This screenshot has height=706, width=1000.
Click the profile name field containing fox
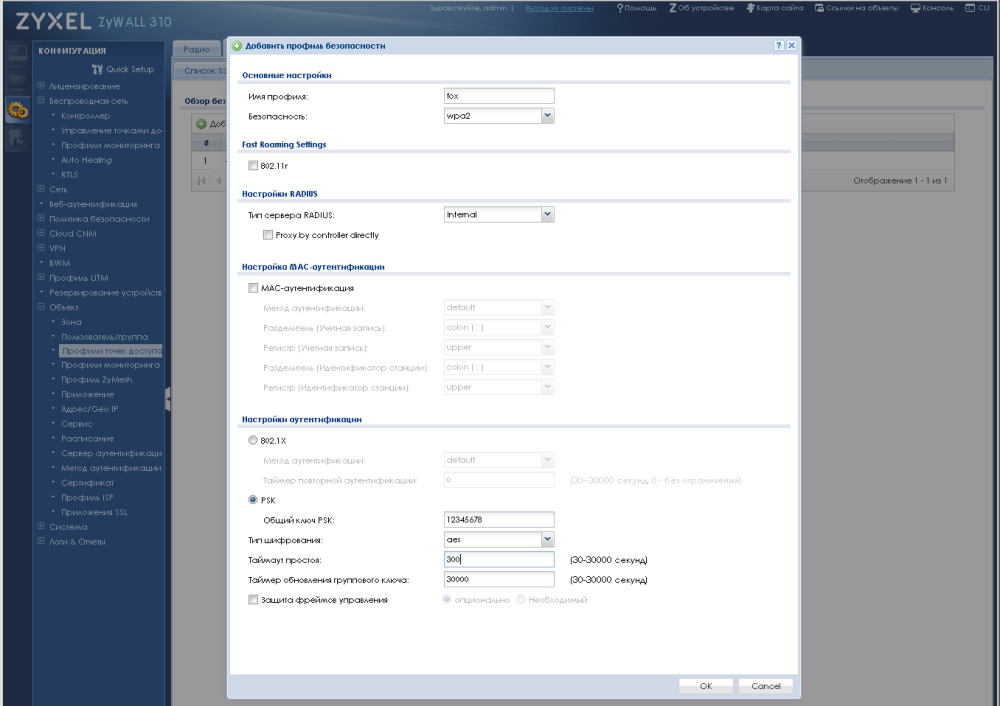click(x=499, y=96)
